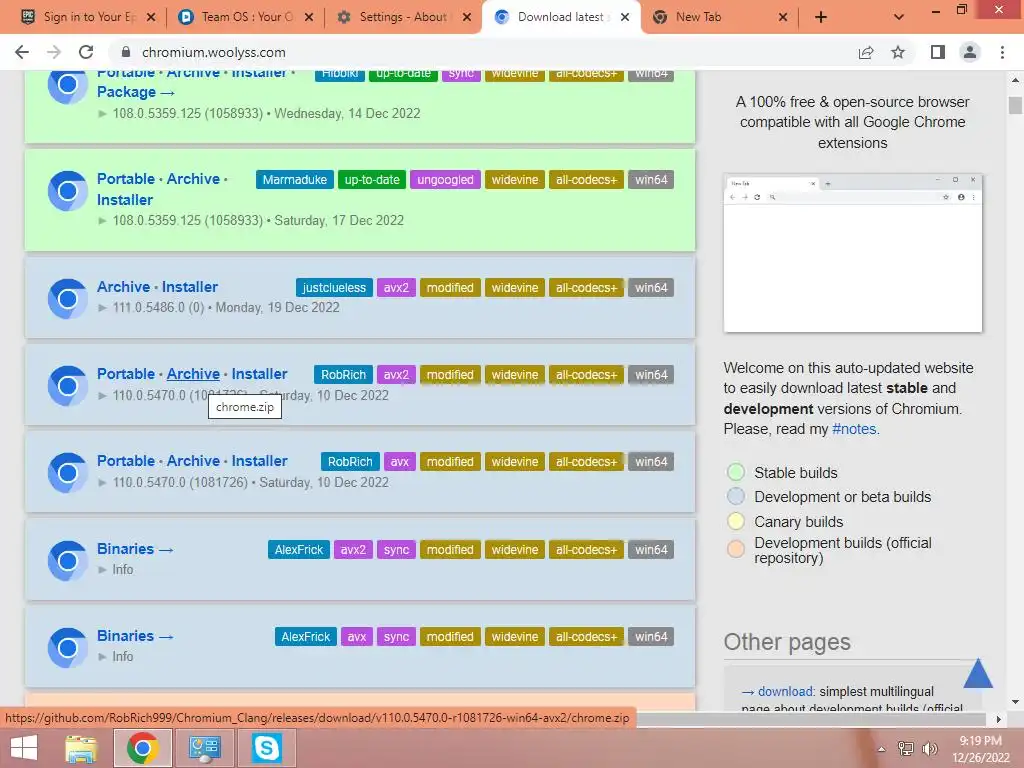Open AlexFrick avx2 Binaries link
Screen dimensions: 1024x768
pos(135,549)
